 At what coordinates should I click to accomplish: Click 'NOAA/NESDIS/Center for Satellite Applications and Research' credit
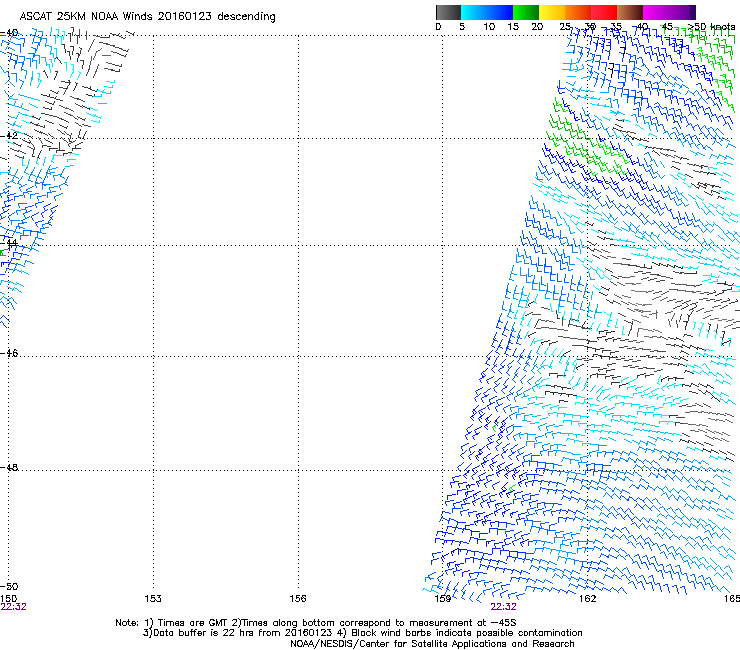432,644
